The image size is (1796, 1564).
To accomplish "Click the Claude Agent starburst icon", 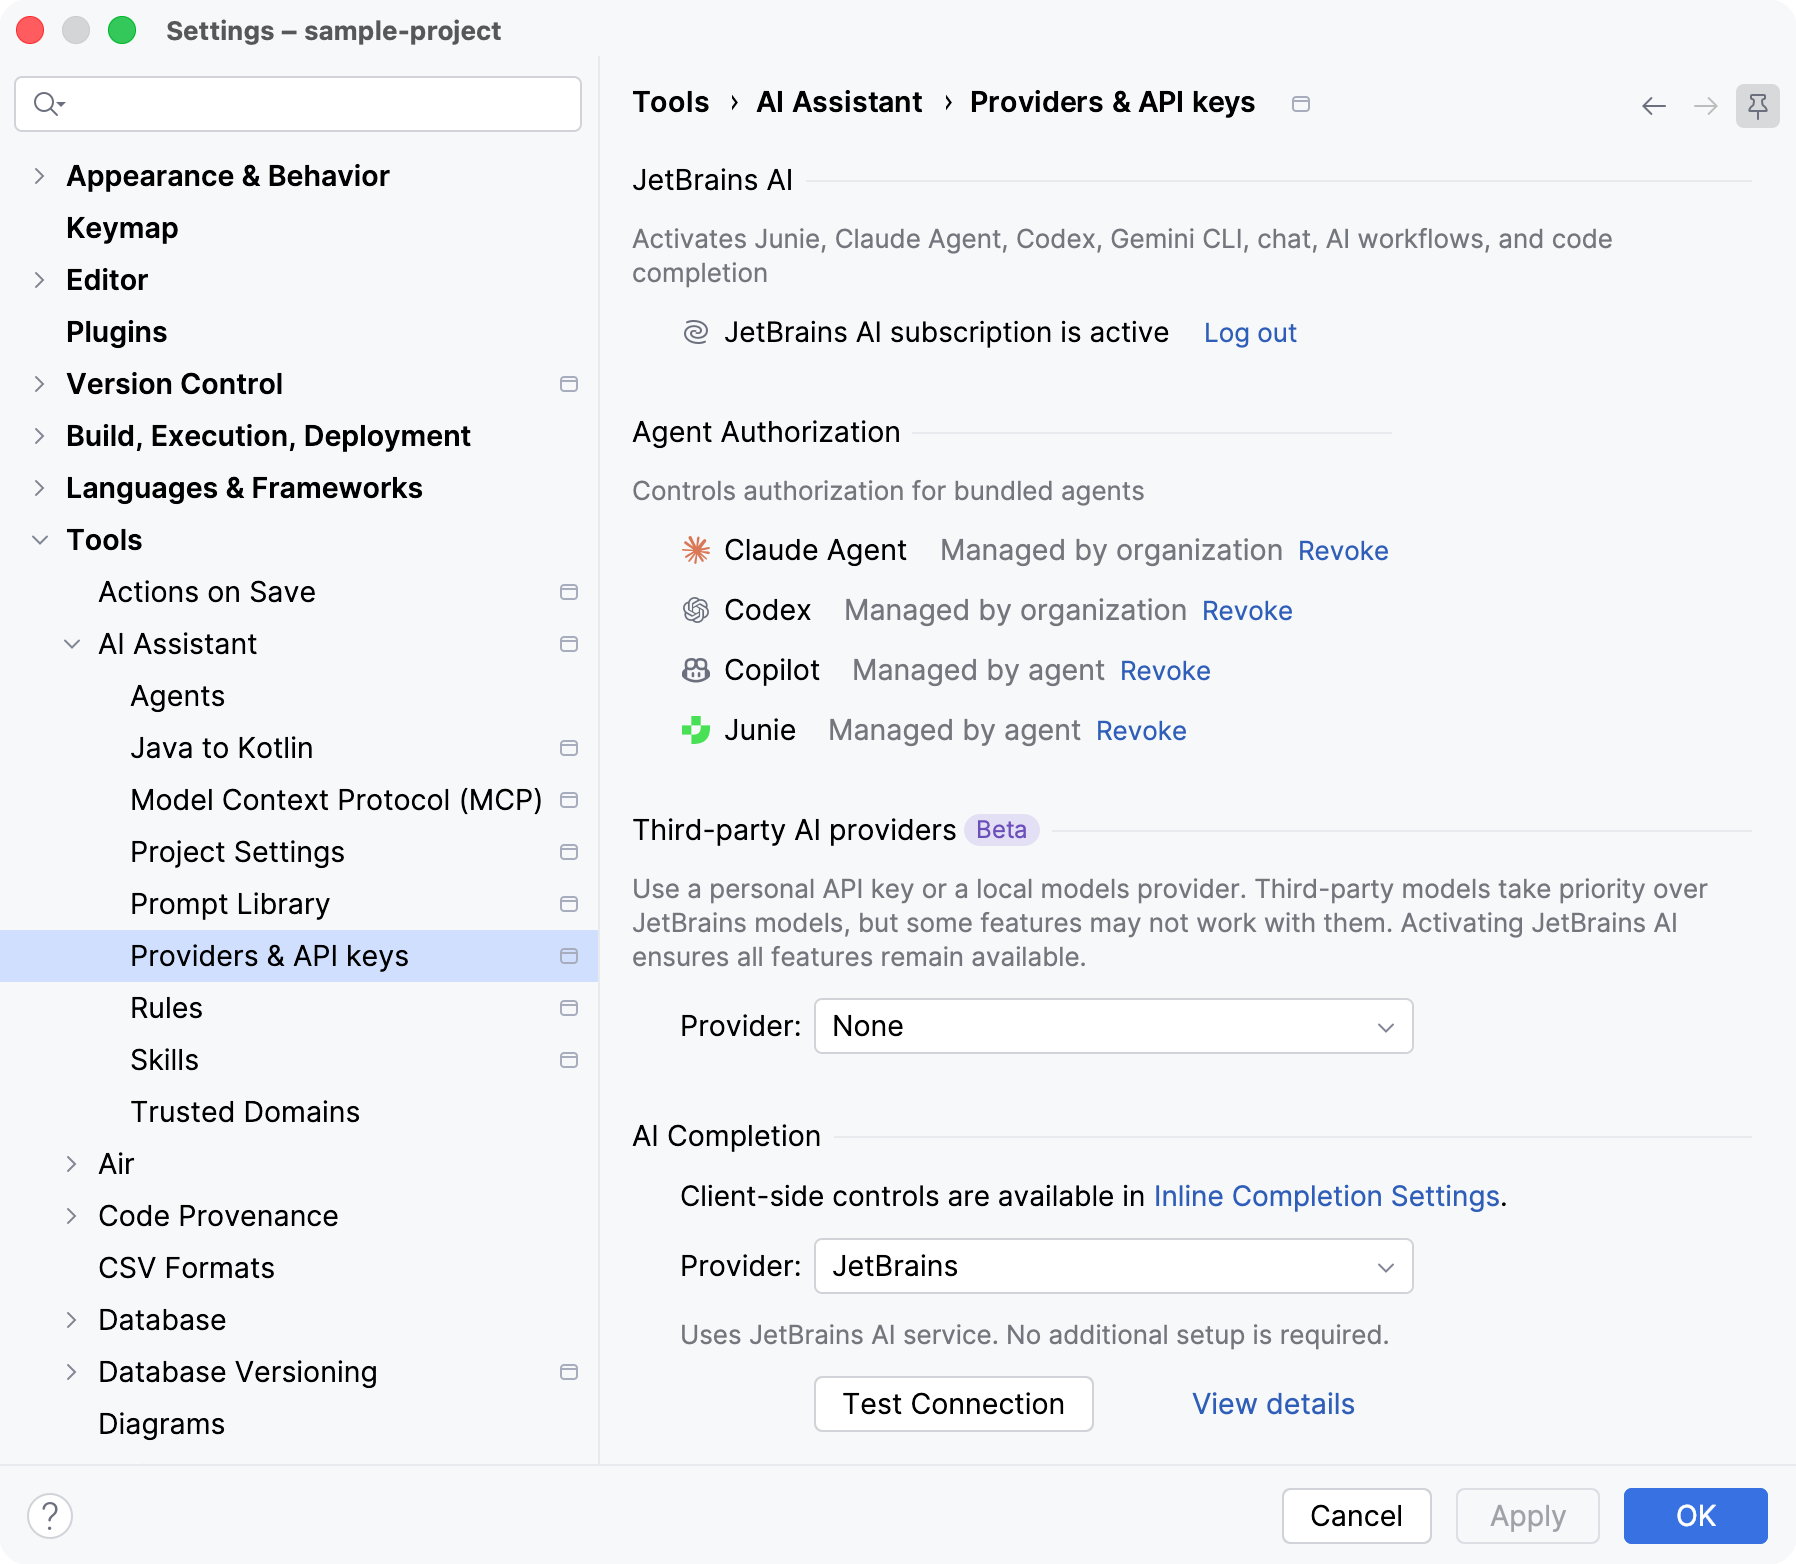I will click(x=696, y=550).
